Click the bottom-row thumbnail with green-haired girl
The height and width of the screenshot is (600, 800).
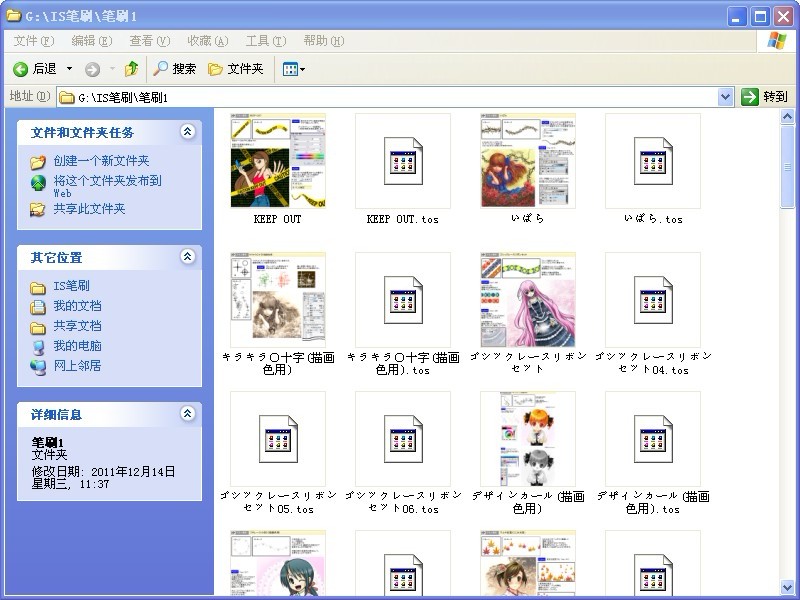(x=278, y=563)
